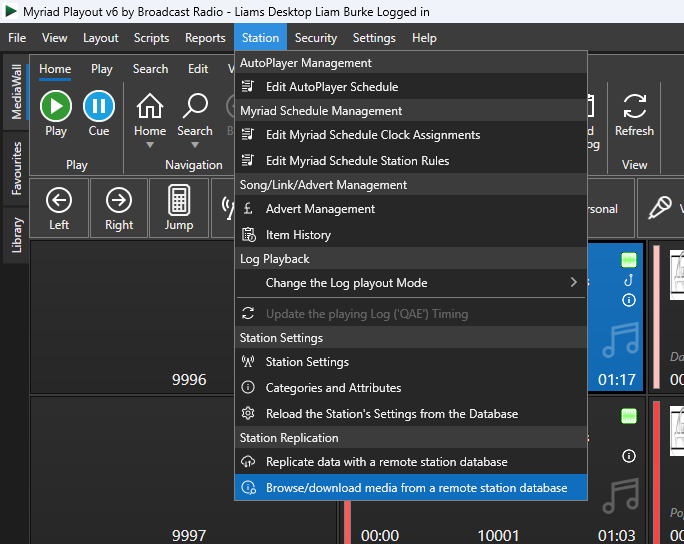Click the Edit AutoPlayer Schedule icon
684x544 pixels.
click(x=248, y=86)
